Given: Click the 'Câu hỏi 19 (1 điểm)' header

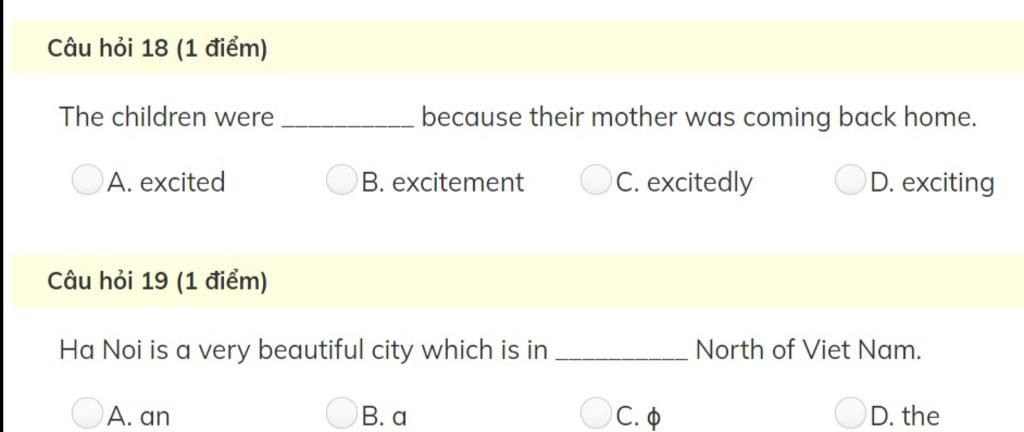Looking at the screenshot, I should [157, 281].
